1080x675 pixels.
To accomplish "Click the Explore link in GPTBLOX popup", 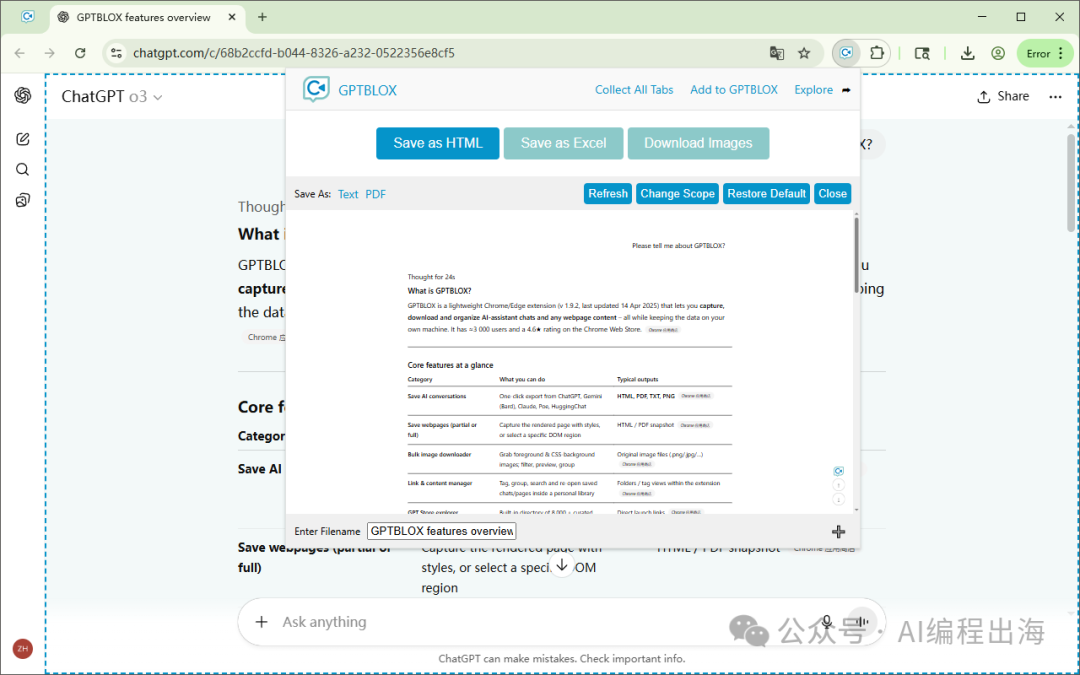I will click(813, 90).
